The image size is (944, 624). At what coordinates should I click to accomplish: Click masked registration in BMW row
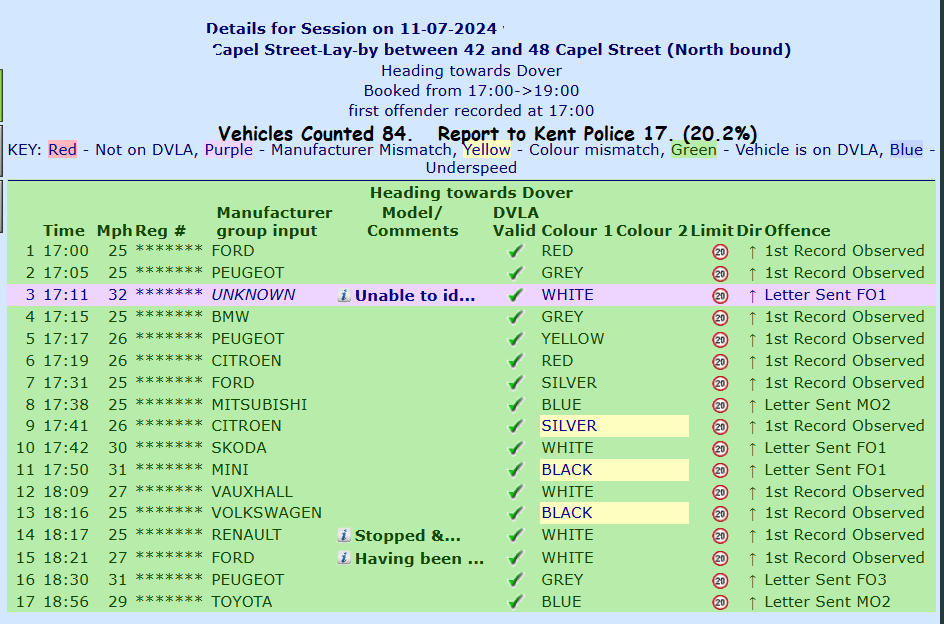(x=169, y=316)
